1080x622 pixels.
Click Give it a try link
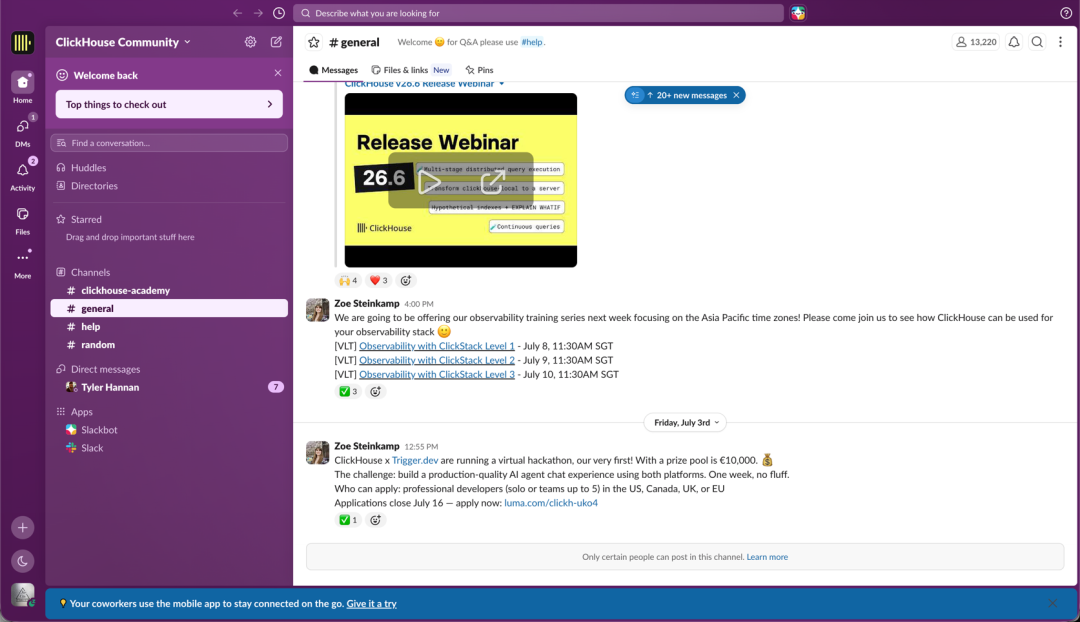pyautogui.click(x=371, y=603)
